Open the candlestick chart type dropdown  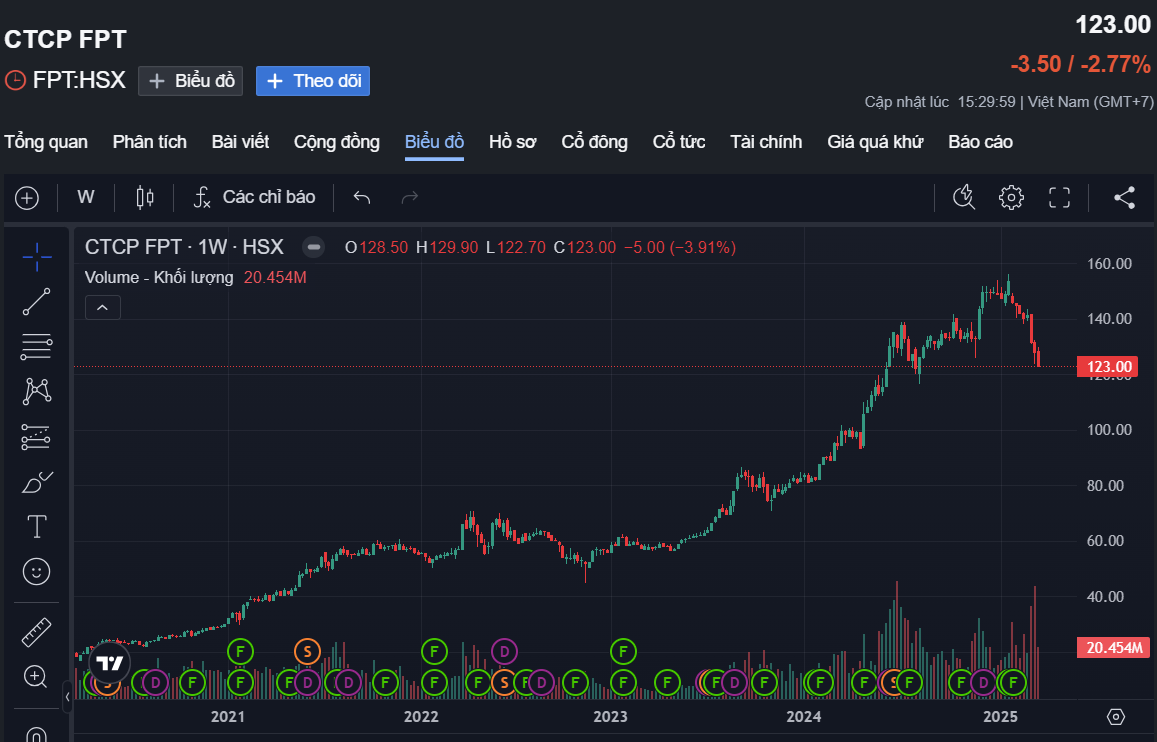pos(145,197)
